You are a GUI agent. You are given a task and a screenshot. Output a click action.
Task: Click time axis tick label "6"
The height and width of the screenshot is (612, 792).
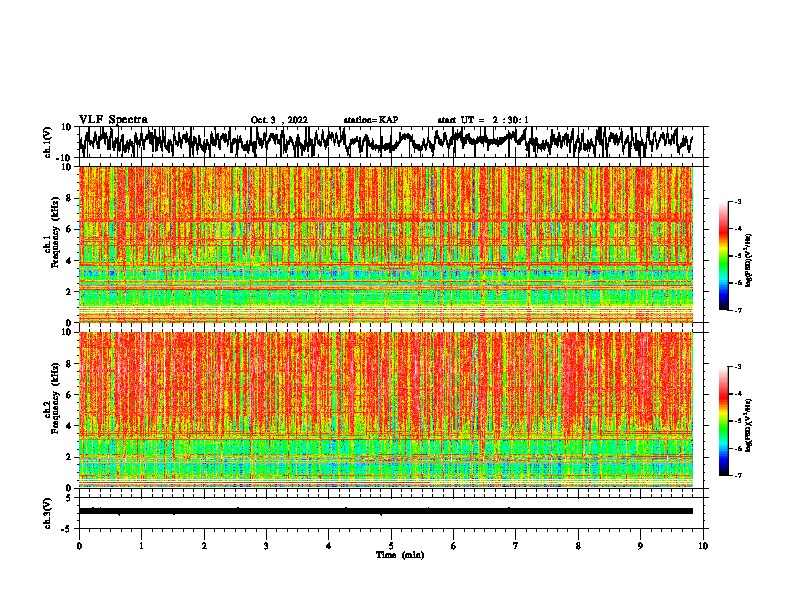(x=454, y=546)
